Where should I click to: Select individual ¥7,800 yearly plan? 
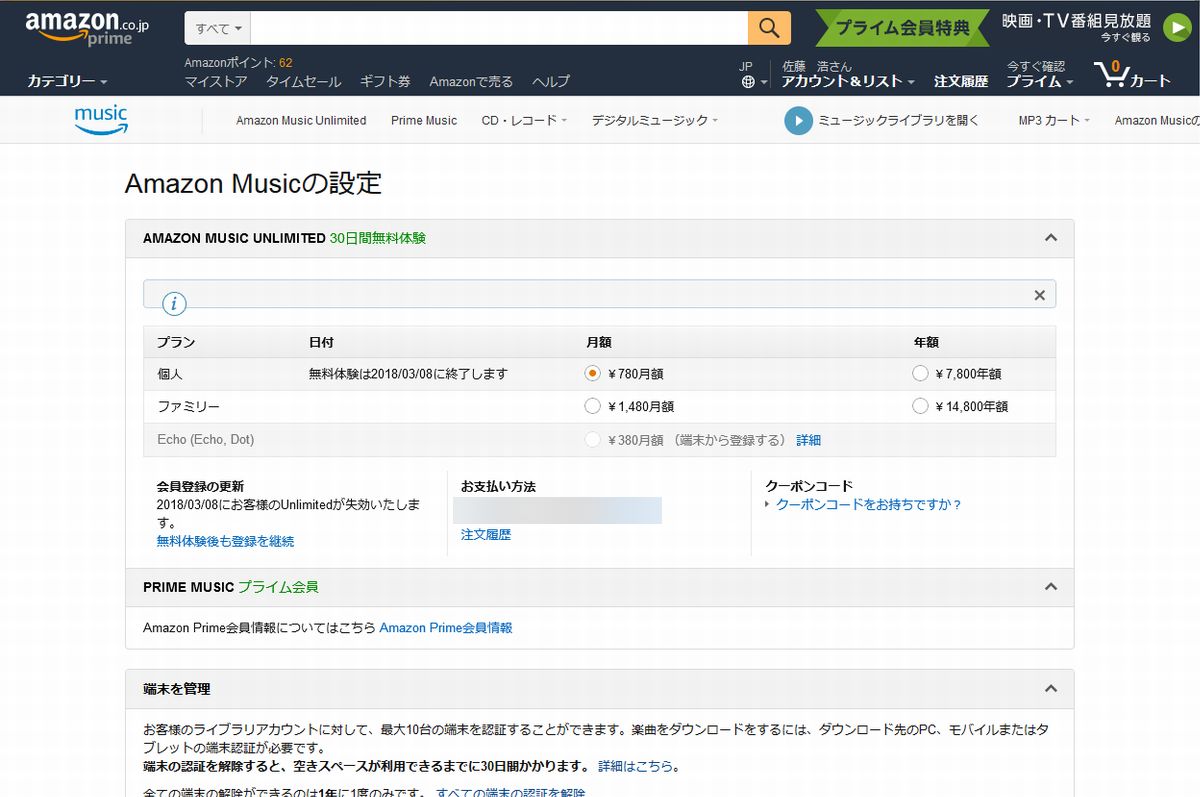(920, 373)
